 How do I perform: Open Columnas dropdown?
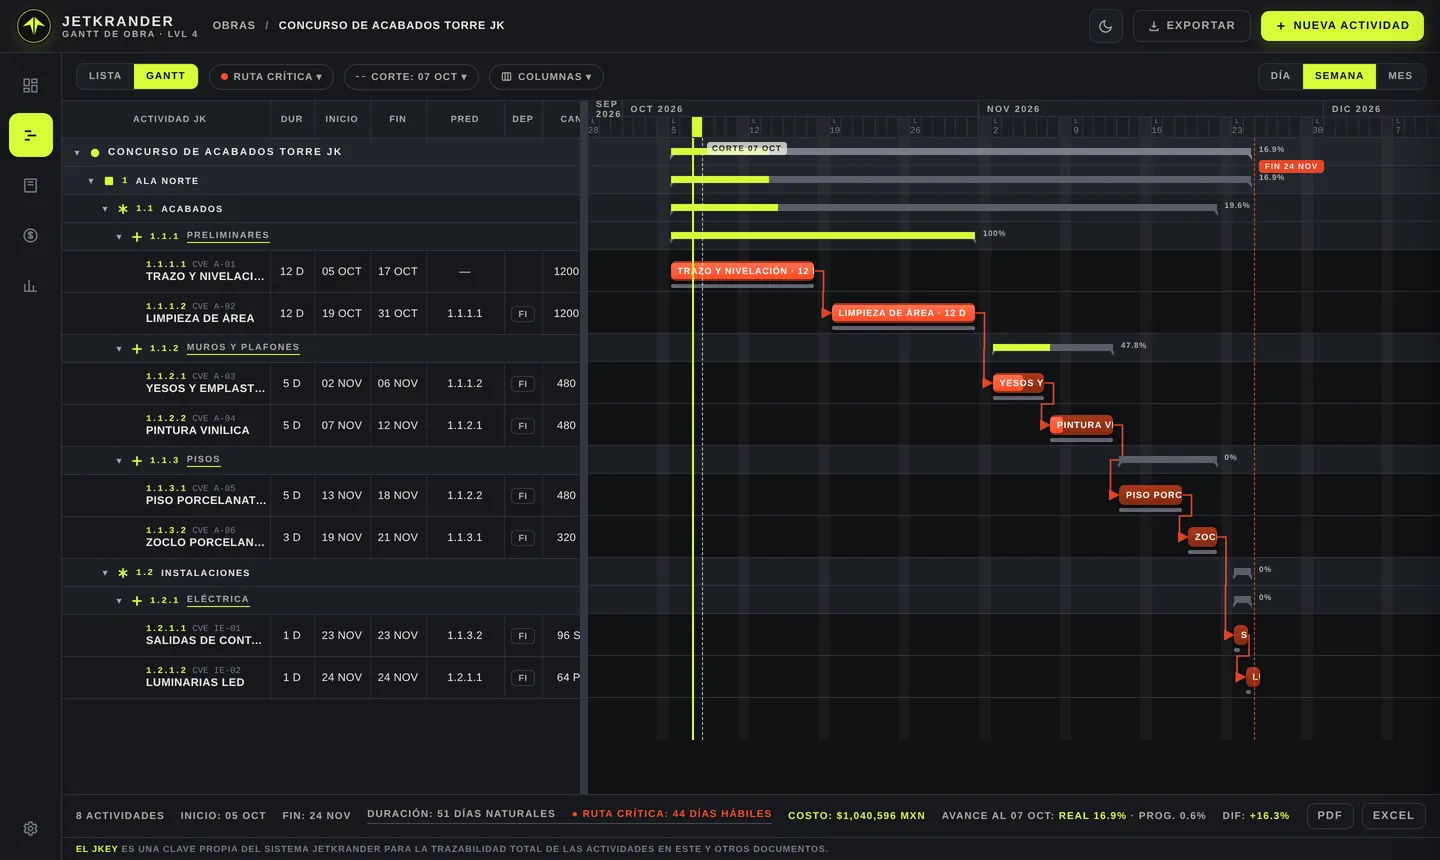coord(546,77)
